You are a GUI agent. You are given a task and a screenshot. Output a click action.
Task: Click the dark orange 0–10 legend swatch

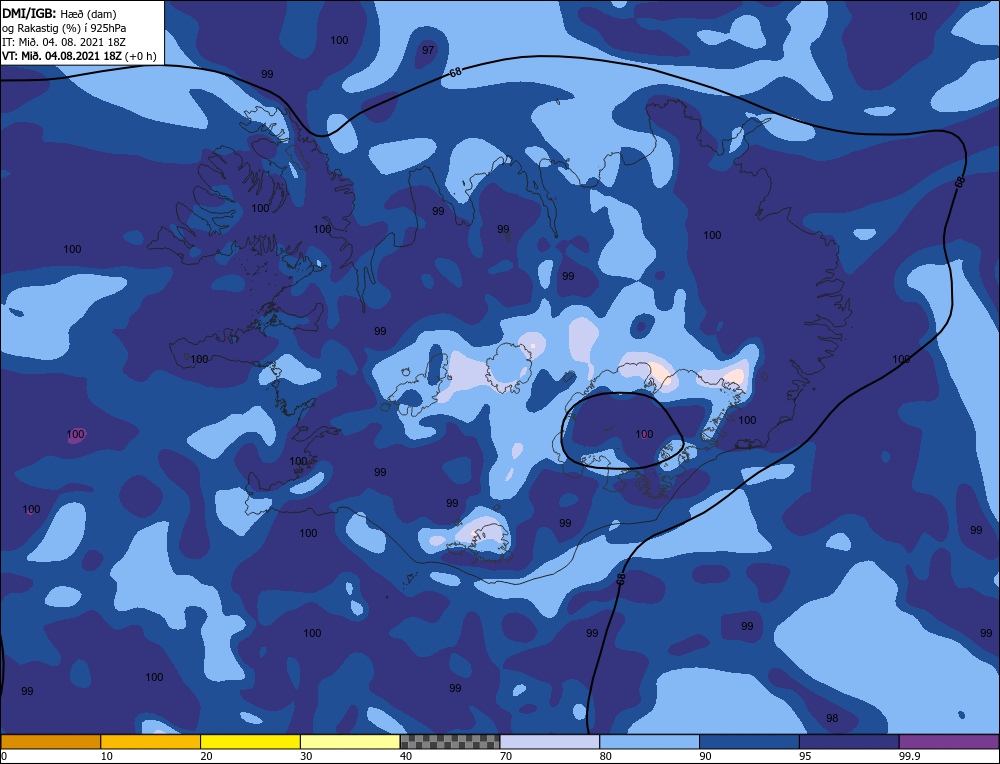coord(50,741)
